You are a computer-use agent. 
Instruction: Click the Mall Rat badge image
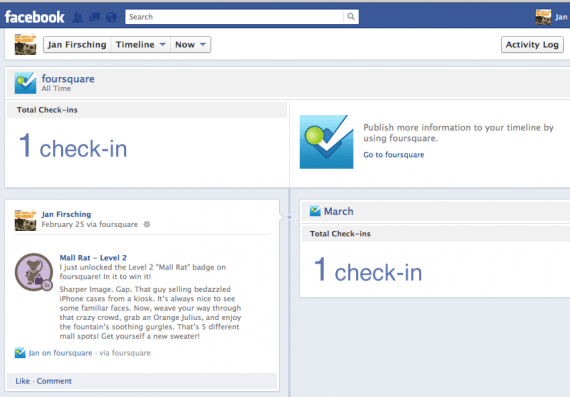point(34,272)
